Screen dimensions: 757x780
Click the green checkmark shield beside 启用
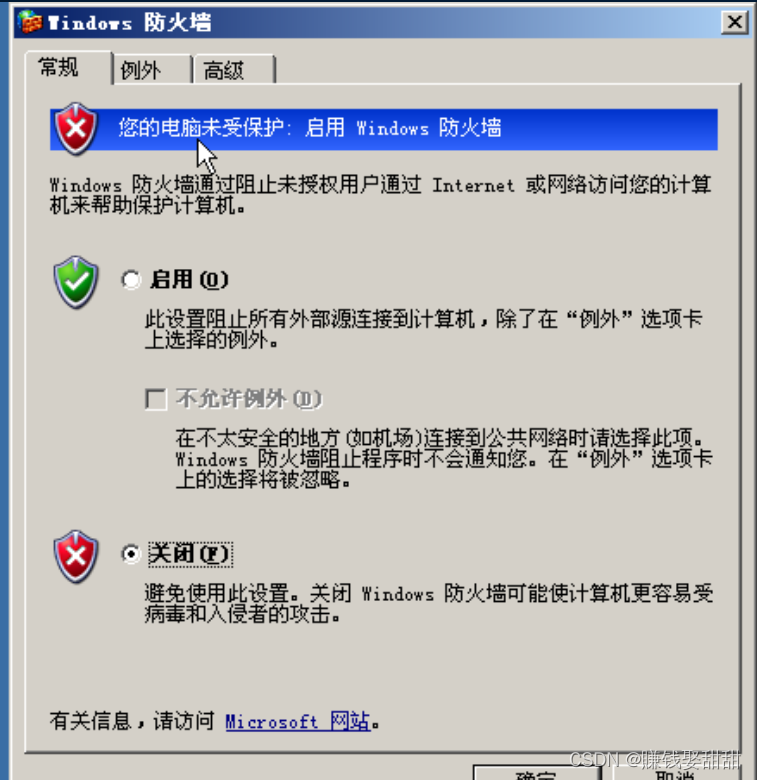click(x=76, y=282)
